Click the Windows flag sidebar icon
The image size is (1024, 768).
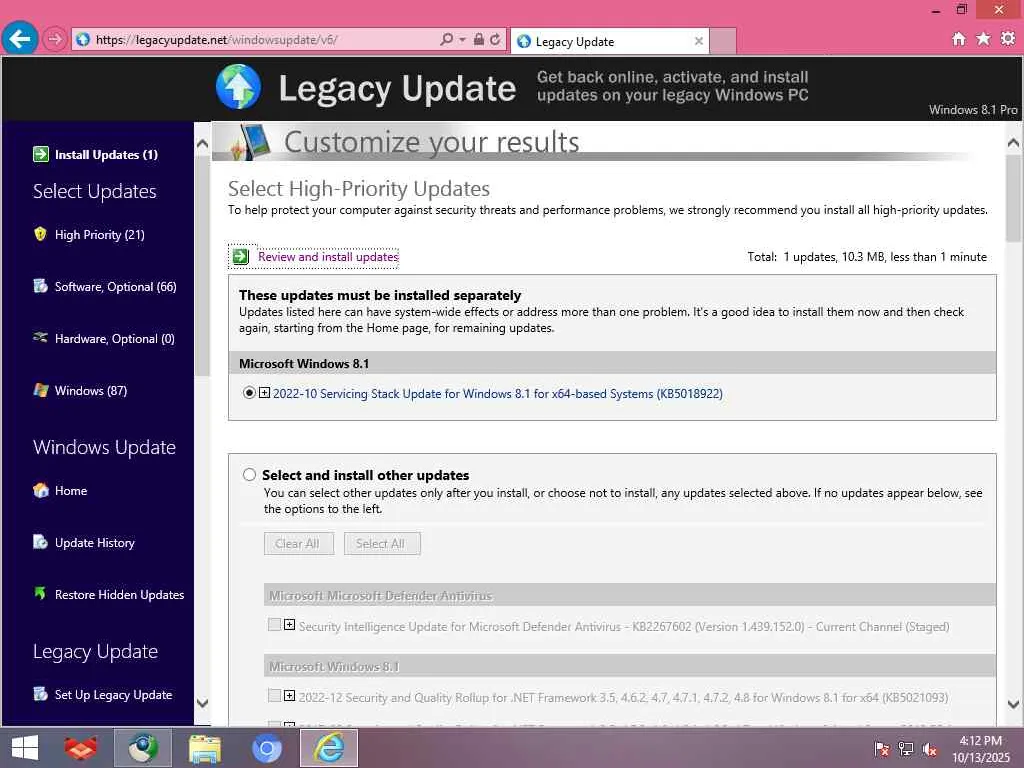40,390
